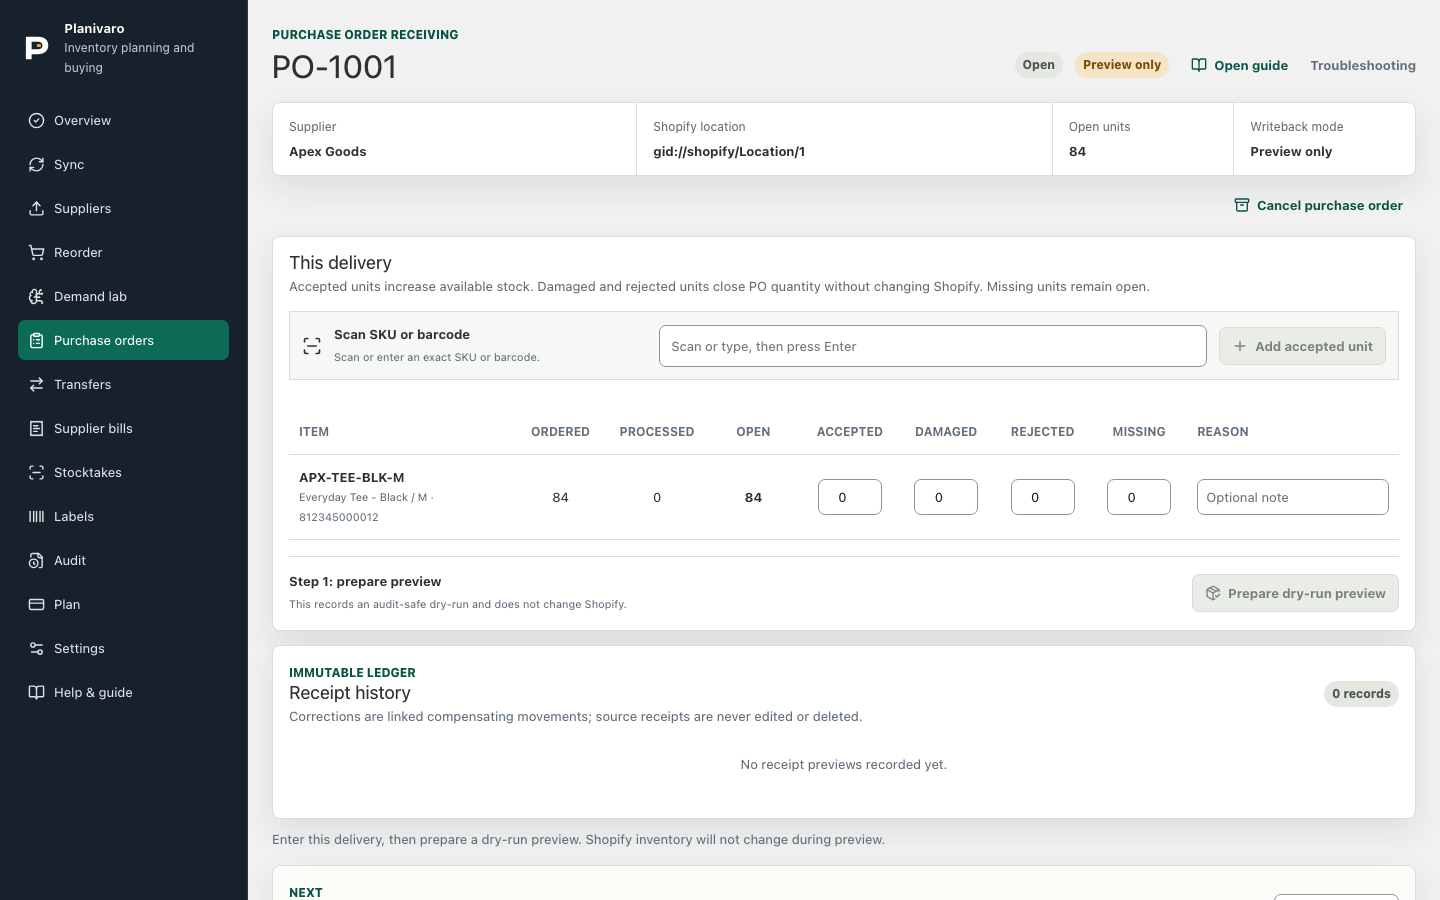Click the Supplier bills document icon
The width and height of the screenshot is (1440, 900).
[36, 428]
